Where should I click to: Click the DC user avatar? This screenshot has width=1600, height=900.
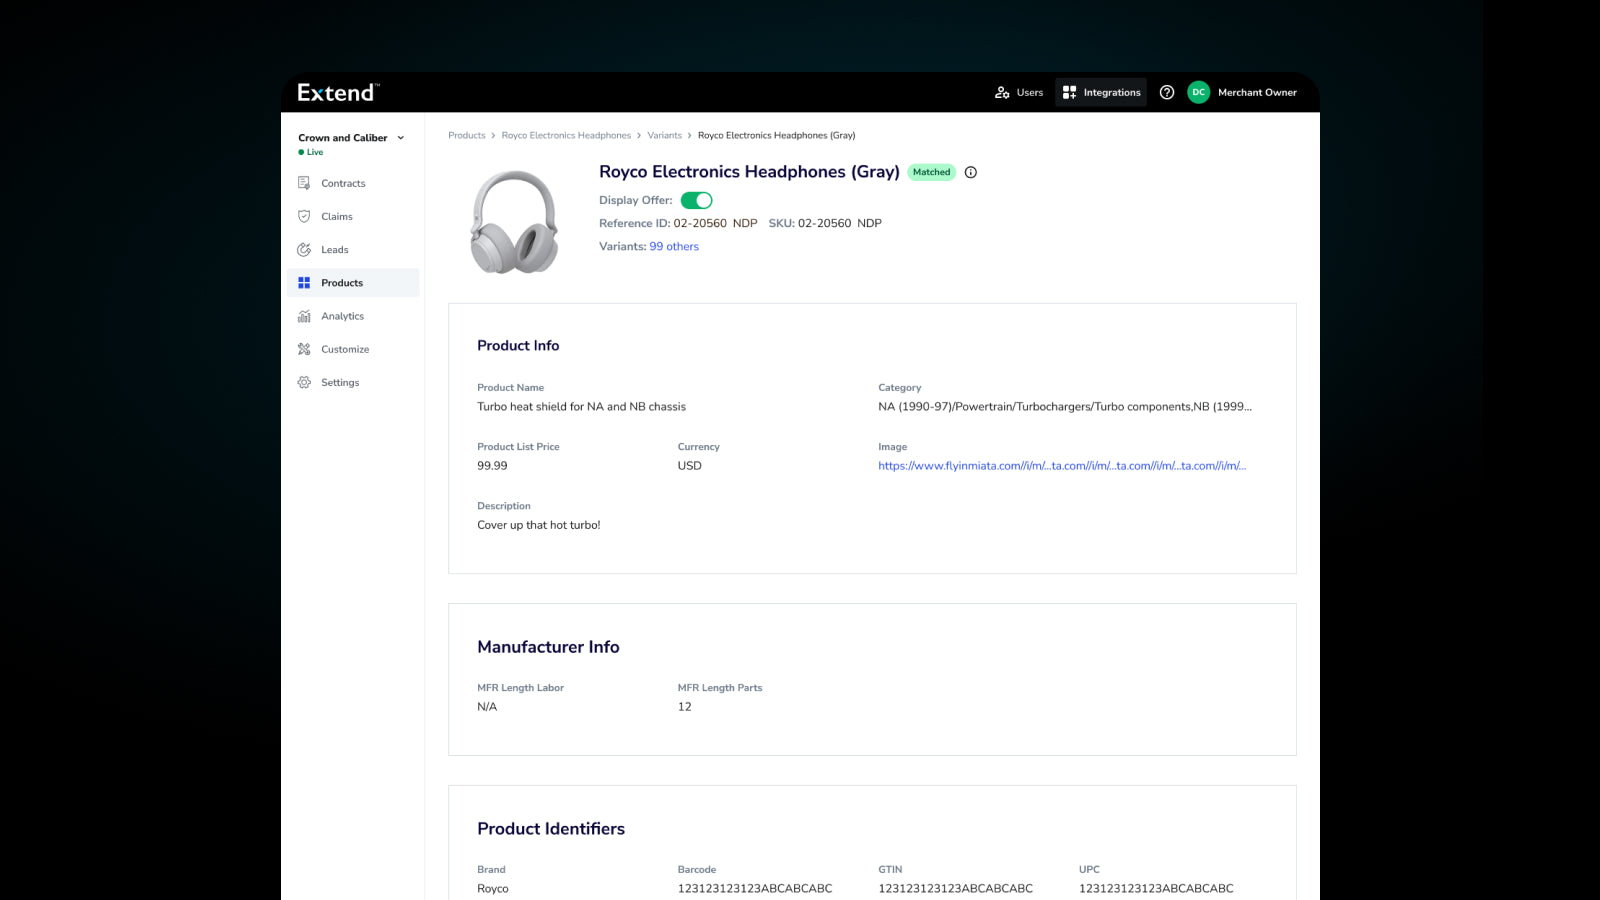[x=1198, y=92]
